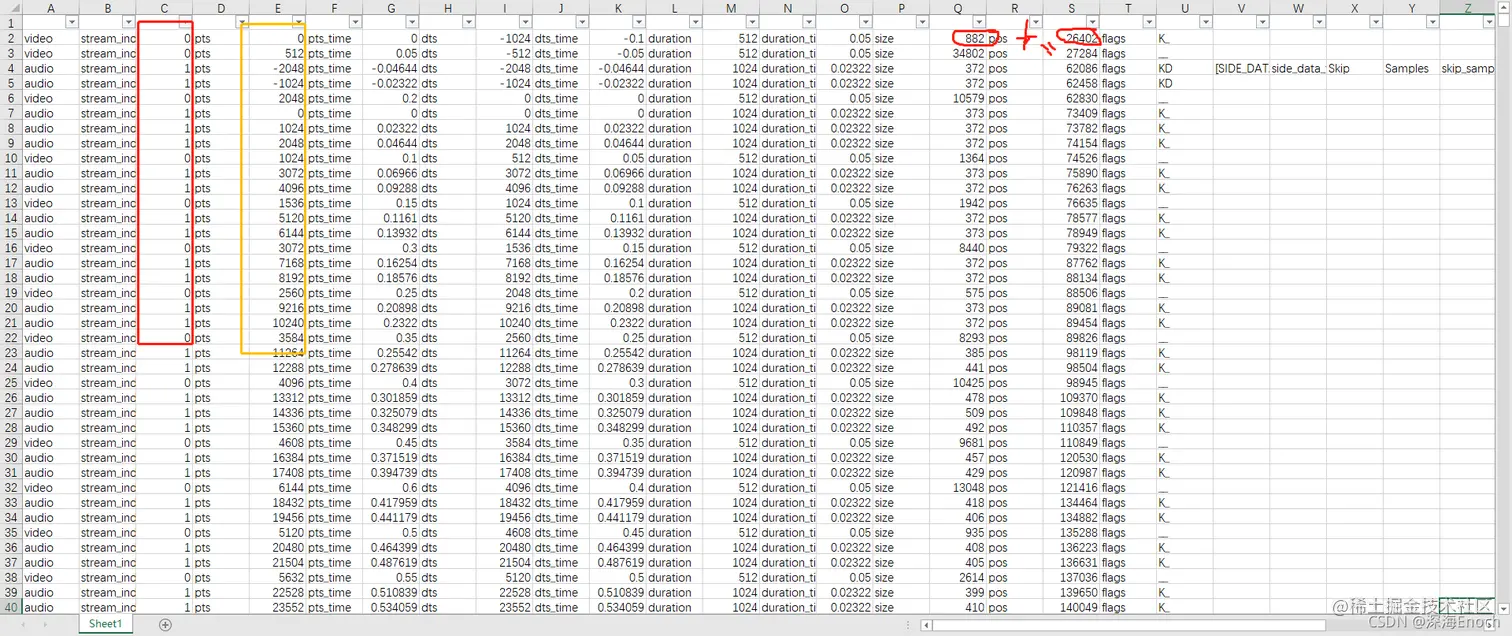Select column header S
The width and height of the screenshot is (1512, 636).
1072,8
